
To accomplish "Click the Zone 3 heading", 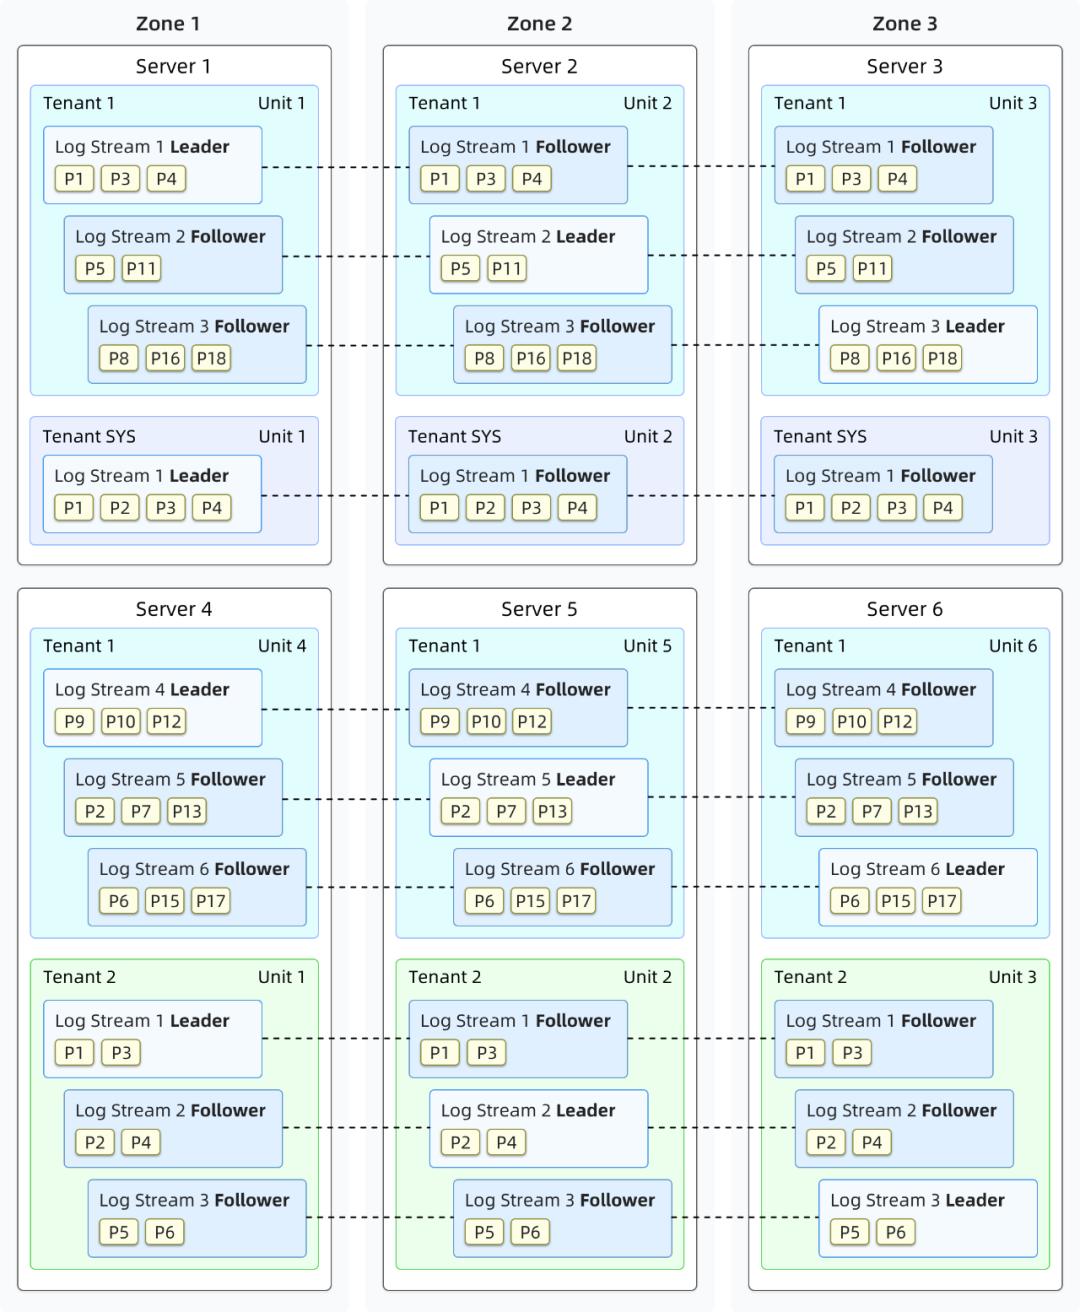I will point(905,23).
